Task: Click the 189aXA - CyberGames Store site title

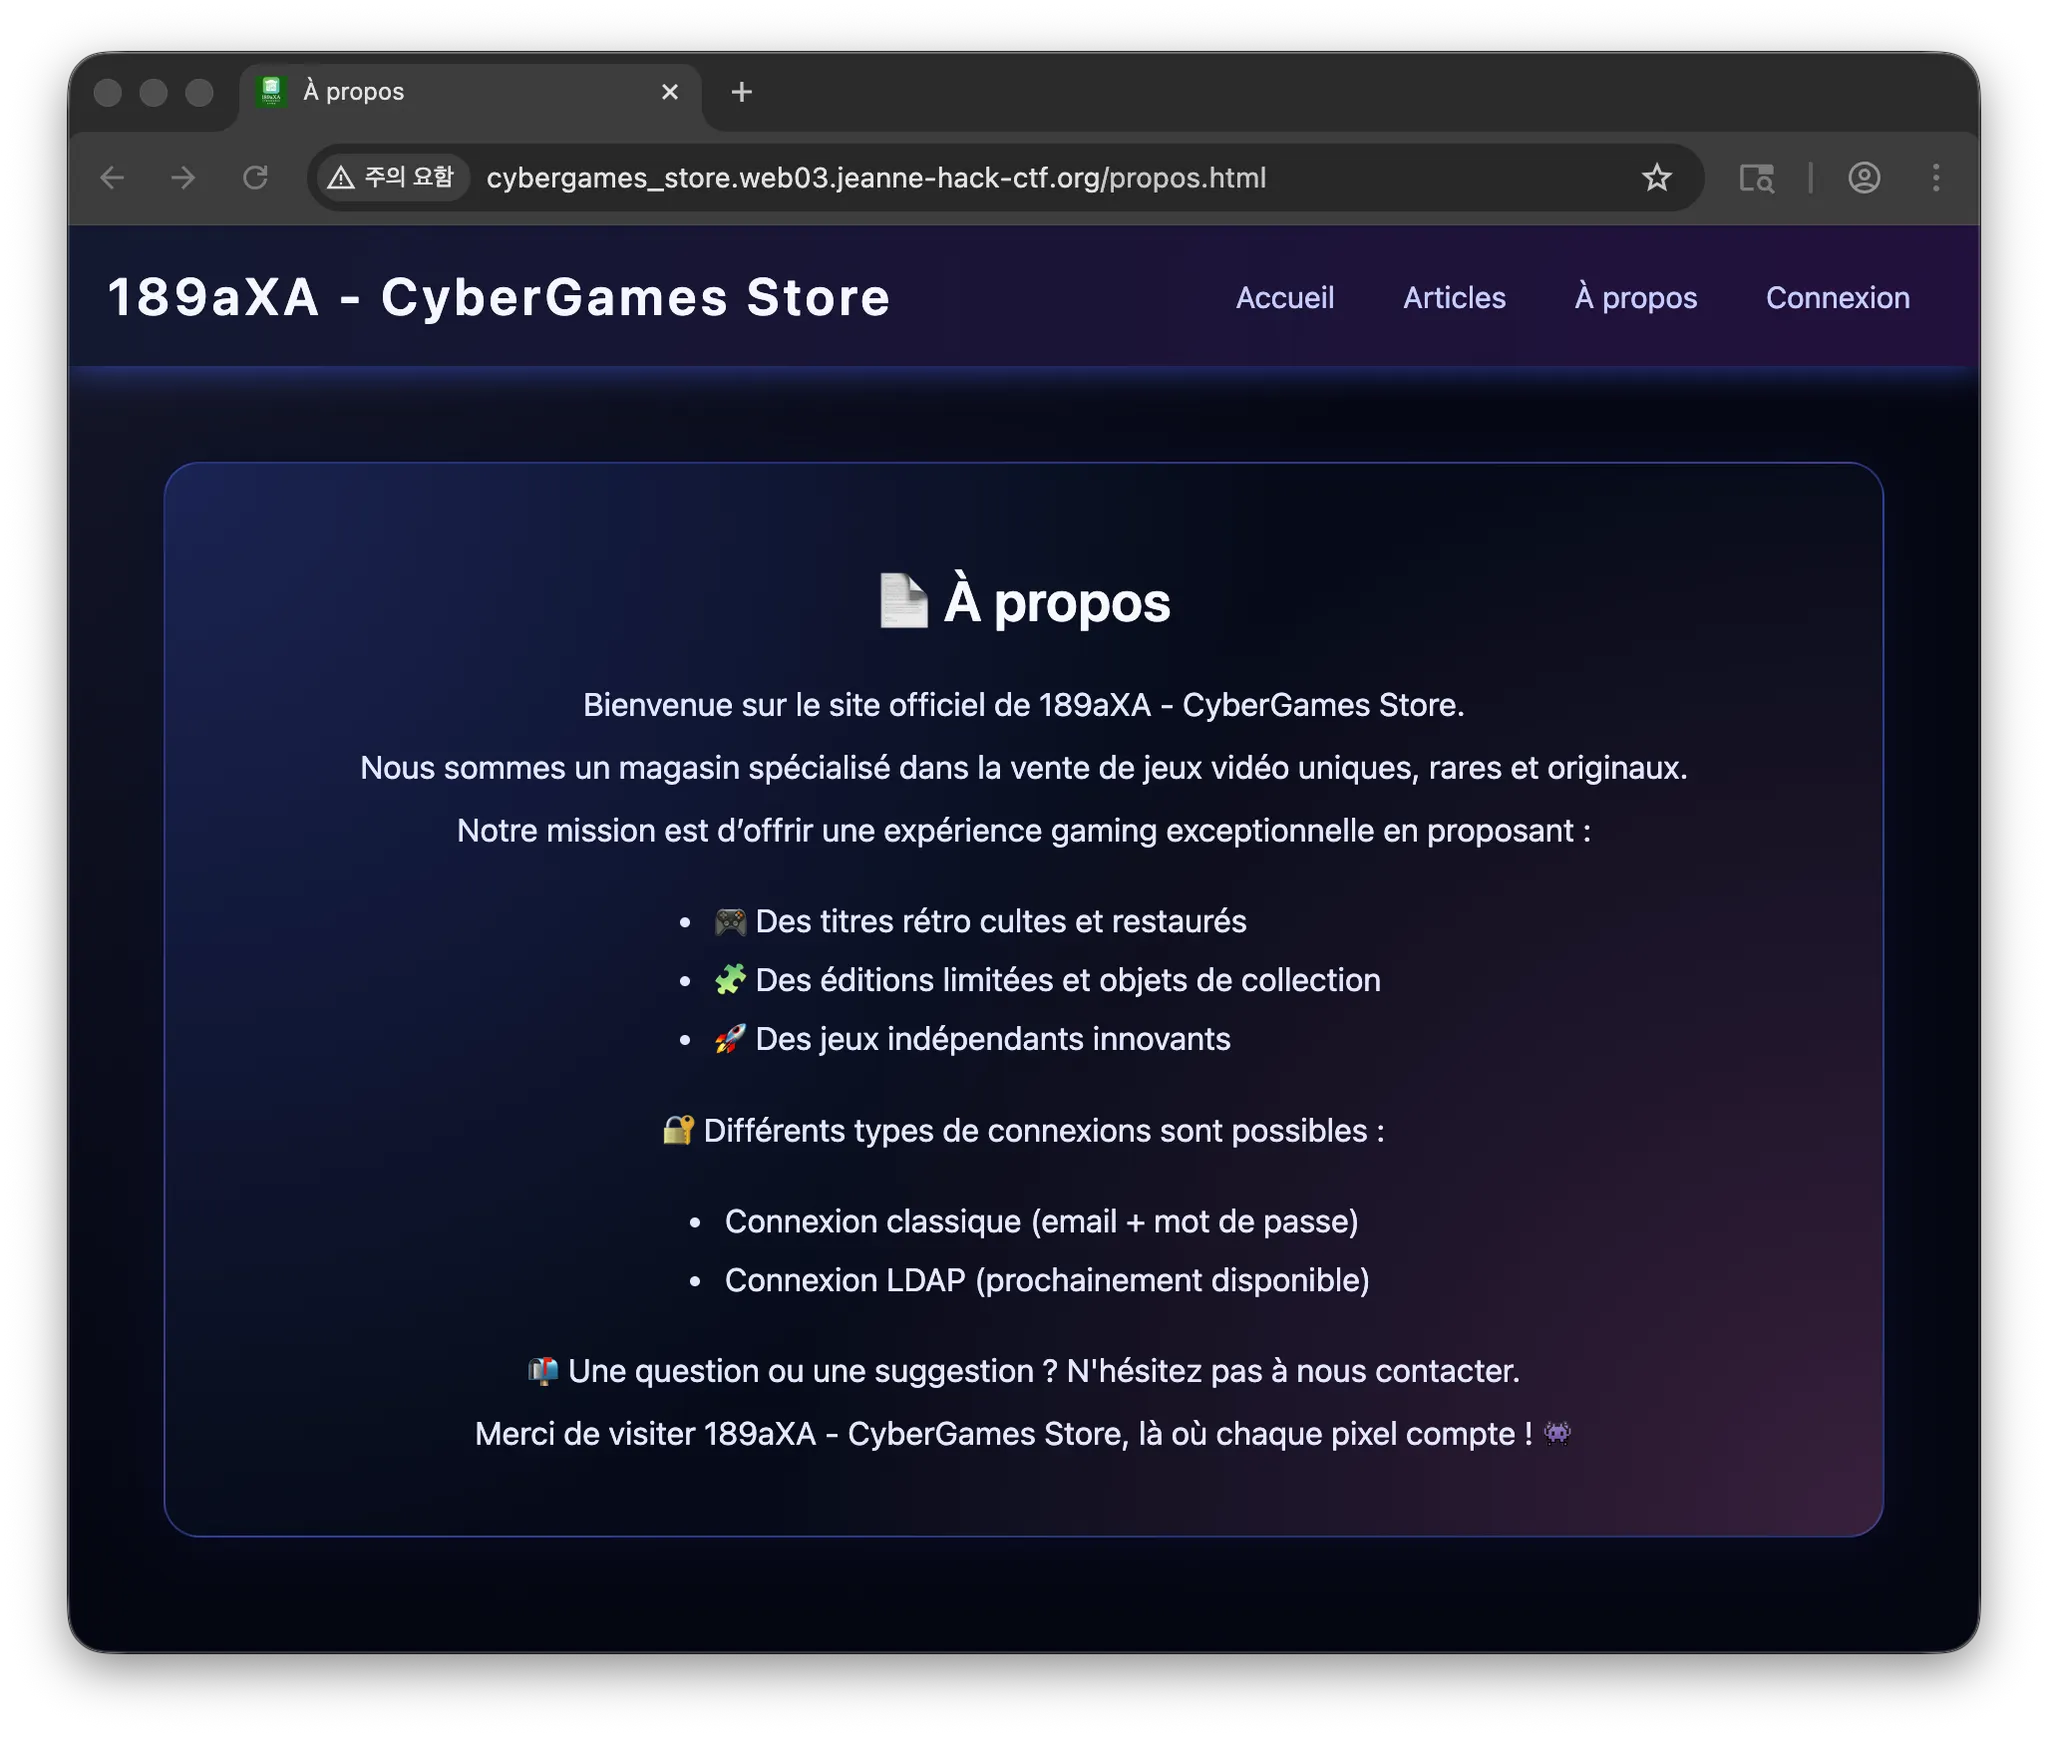Action: [x=498, y=298]
